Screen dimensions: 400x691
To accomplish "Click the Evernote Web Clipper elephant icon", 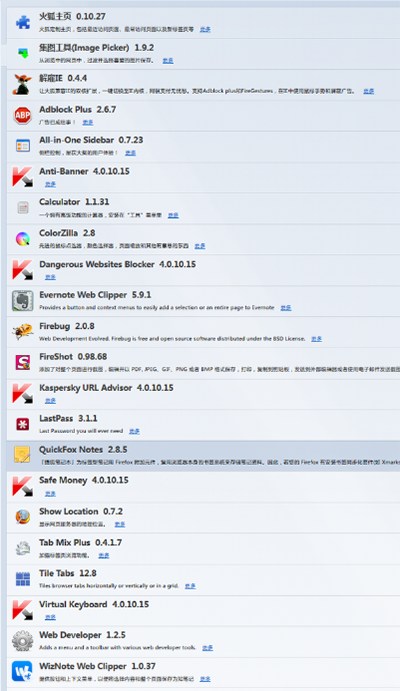I will (22, 301).
